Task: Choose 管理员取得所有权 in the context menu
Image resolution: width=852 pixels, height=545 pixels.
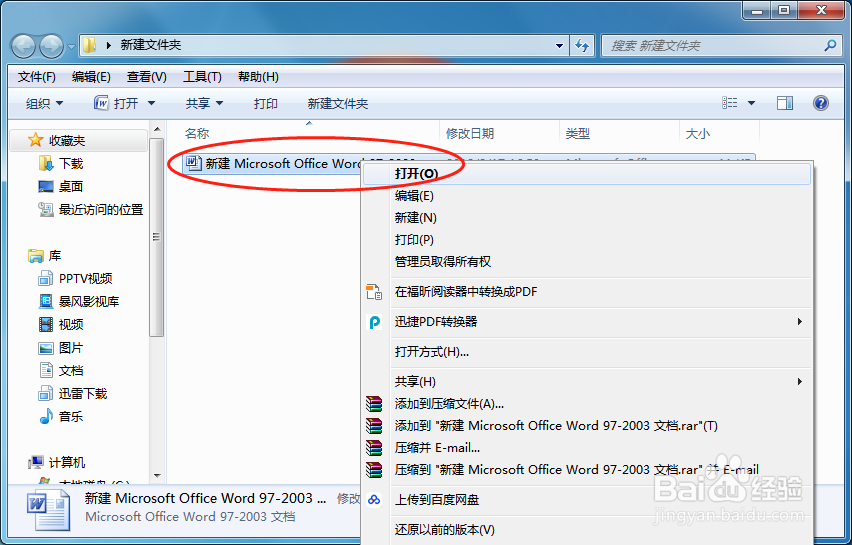Action: (587, 262)
